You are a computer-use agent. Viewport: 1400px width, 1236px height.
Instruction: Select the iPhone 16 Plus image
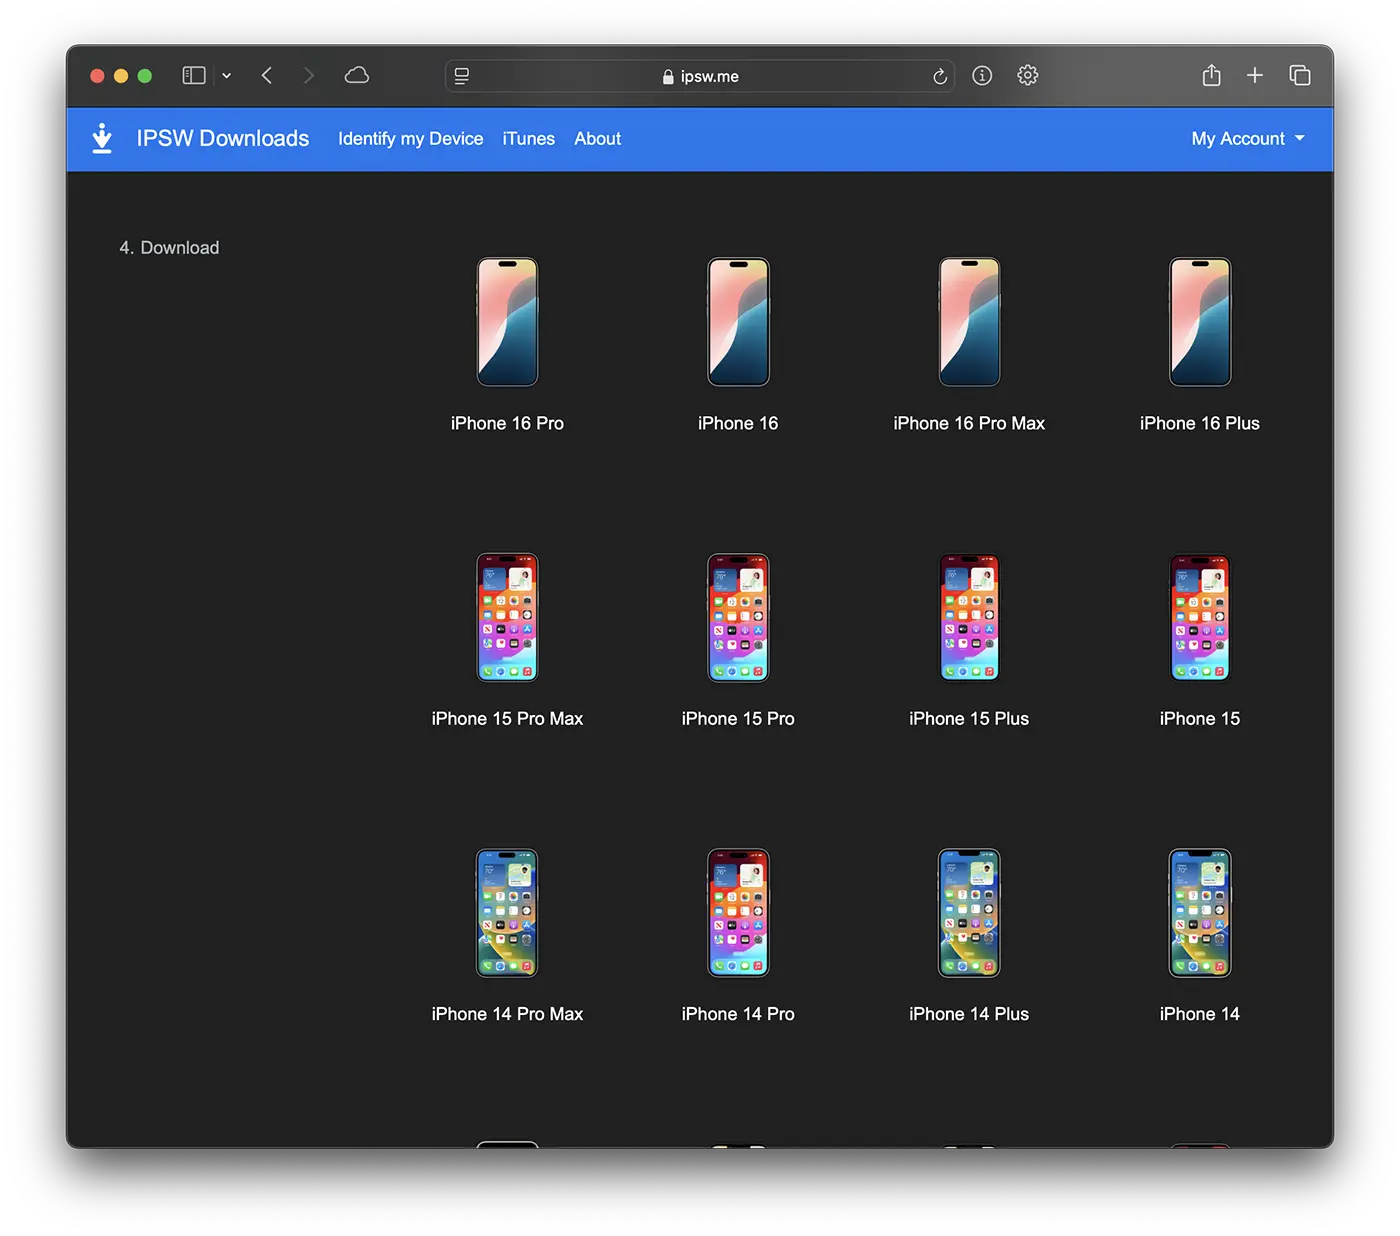click(x=1200, y=321)
